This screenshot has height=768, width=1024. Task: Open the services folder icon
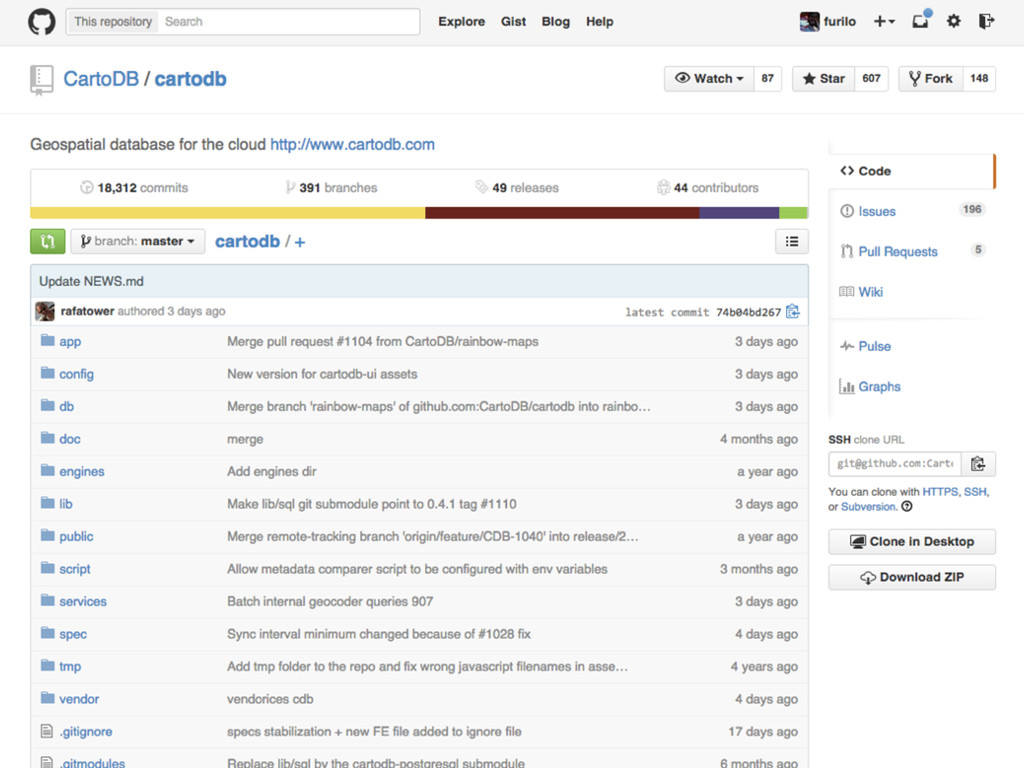(x=48, y=600)
